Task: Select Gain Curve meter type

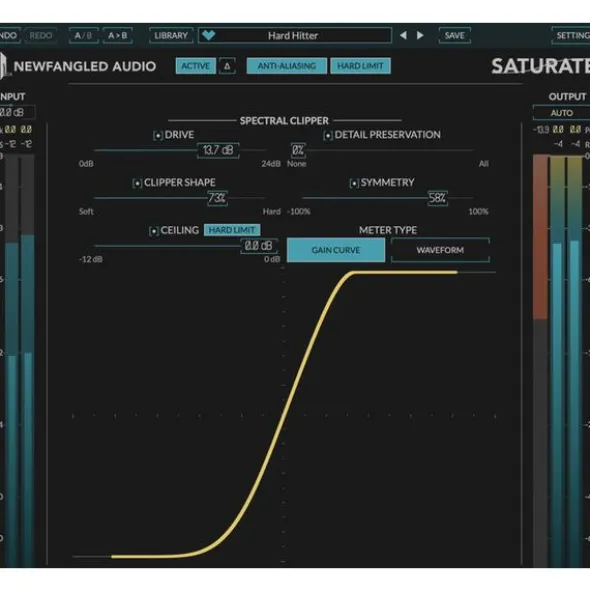Action: click(336, 250)
